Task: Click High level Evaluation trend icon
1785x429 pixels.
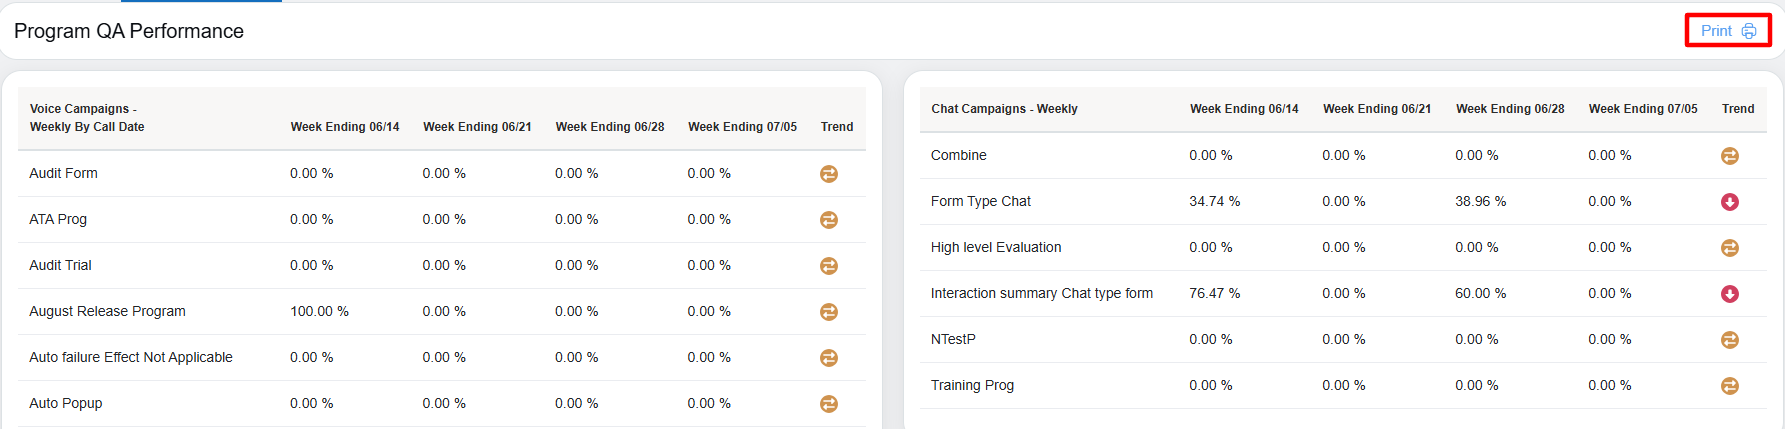Action: pos(1730,248)
